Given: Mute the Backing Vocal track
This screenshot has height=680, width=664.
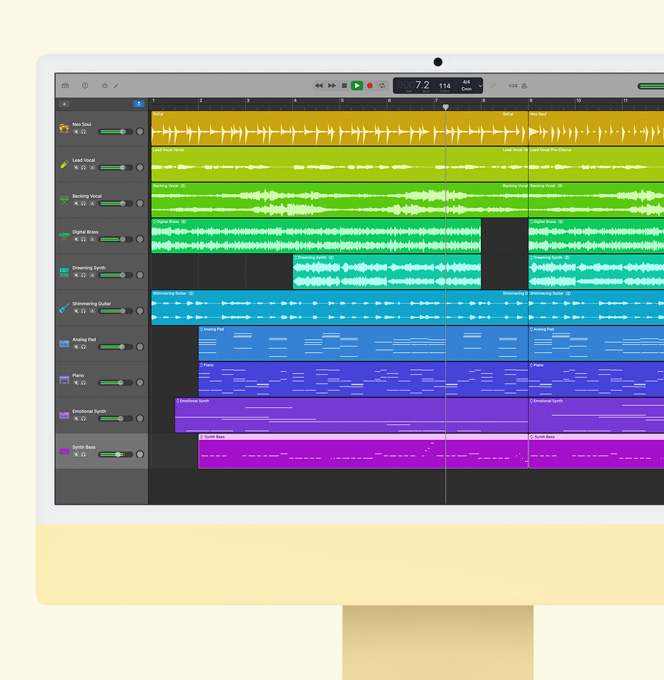Looking at the screenshot, I should [76, 204].
